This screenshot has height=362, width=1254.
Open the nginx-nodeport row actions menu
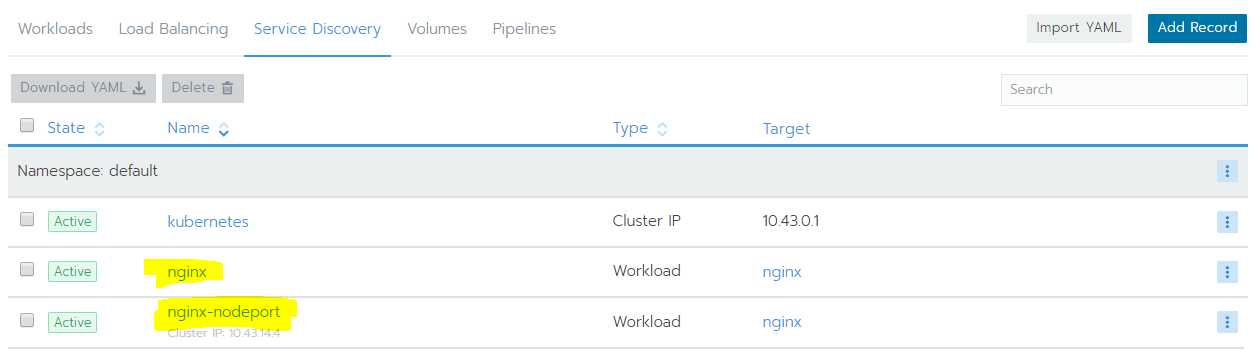1227,321
